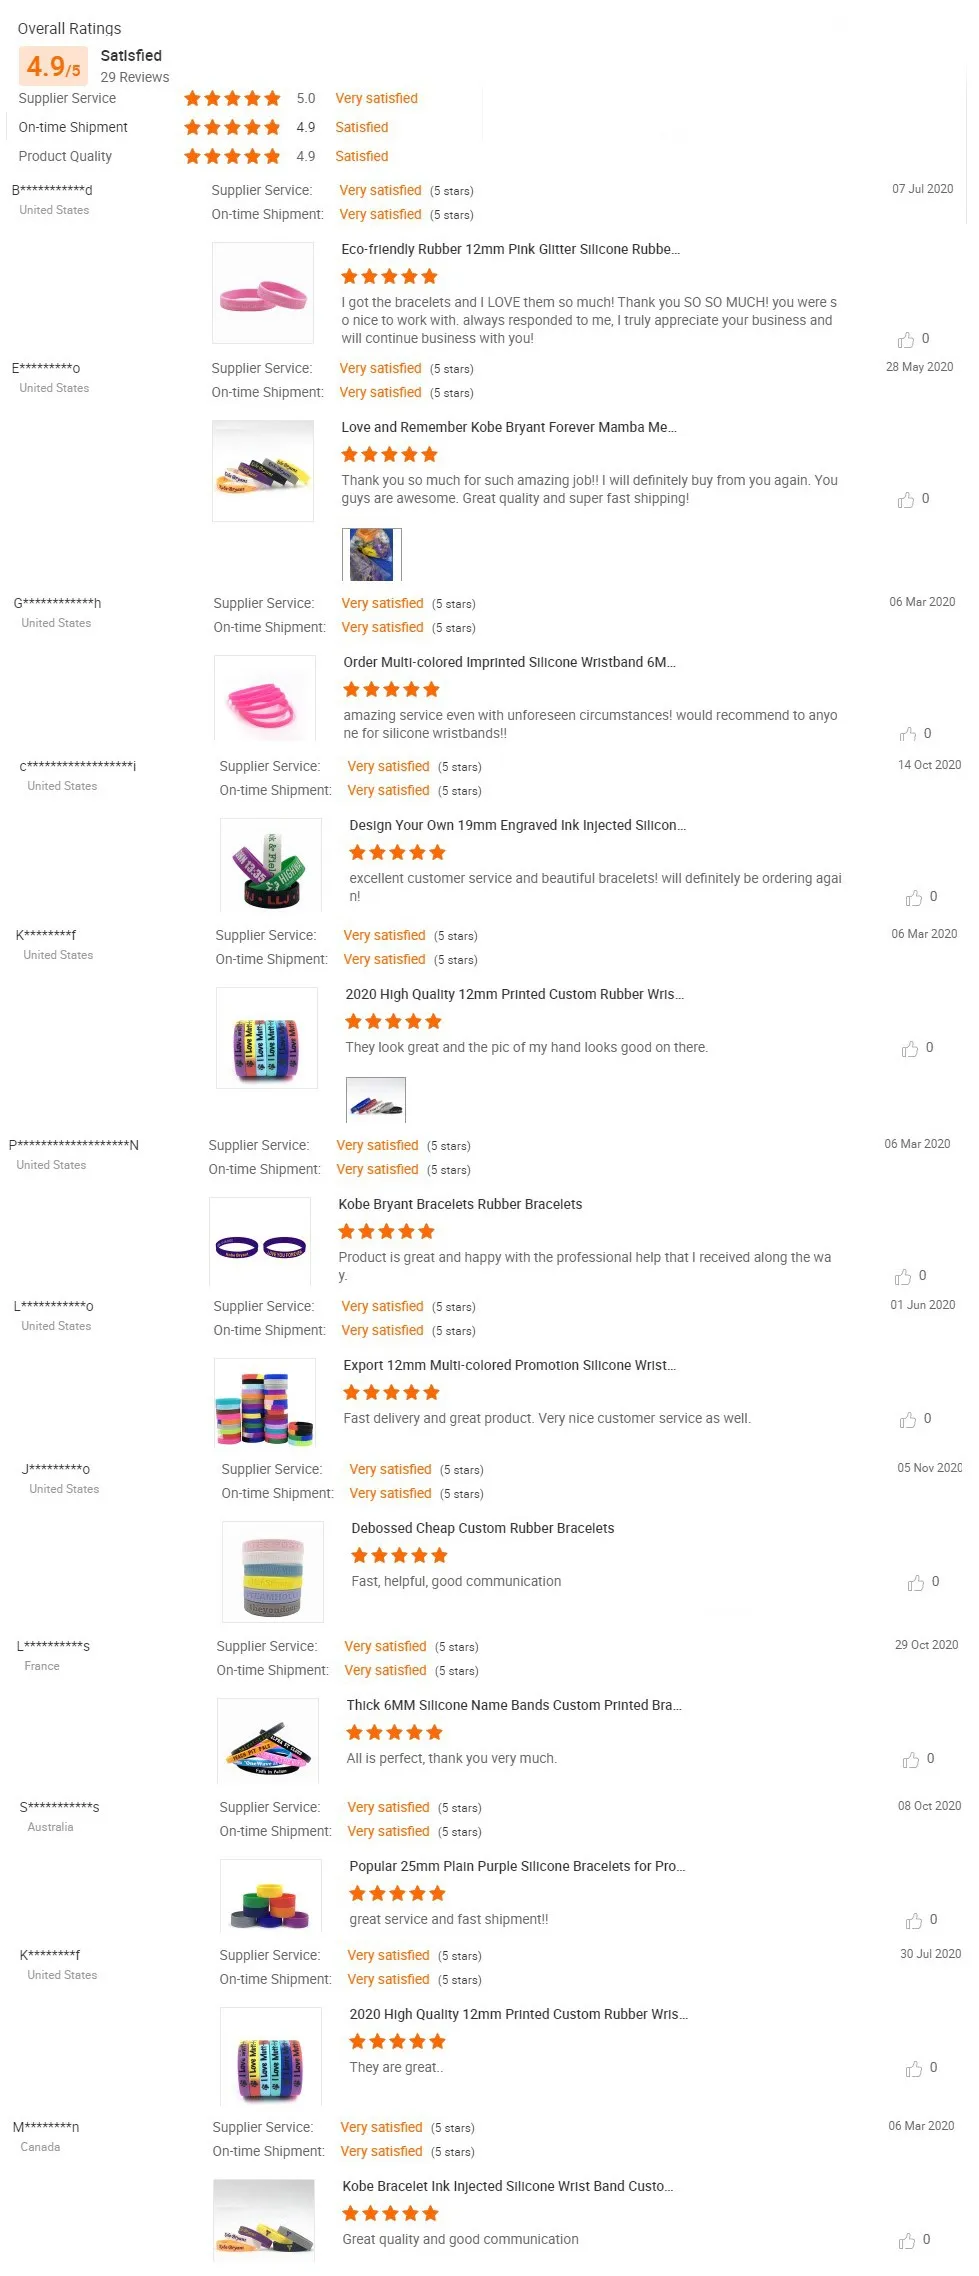Image resolution: width=979 pixels, height=2276 pixels.
Task: Like the 'Fast, helpful, good communication' review
Action: [916, 1583]
